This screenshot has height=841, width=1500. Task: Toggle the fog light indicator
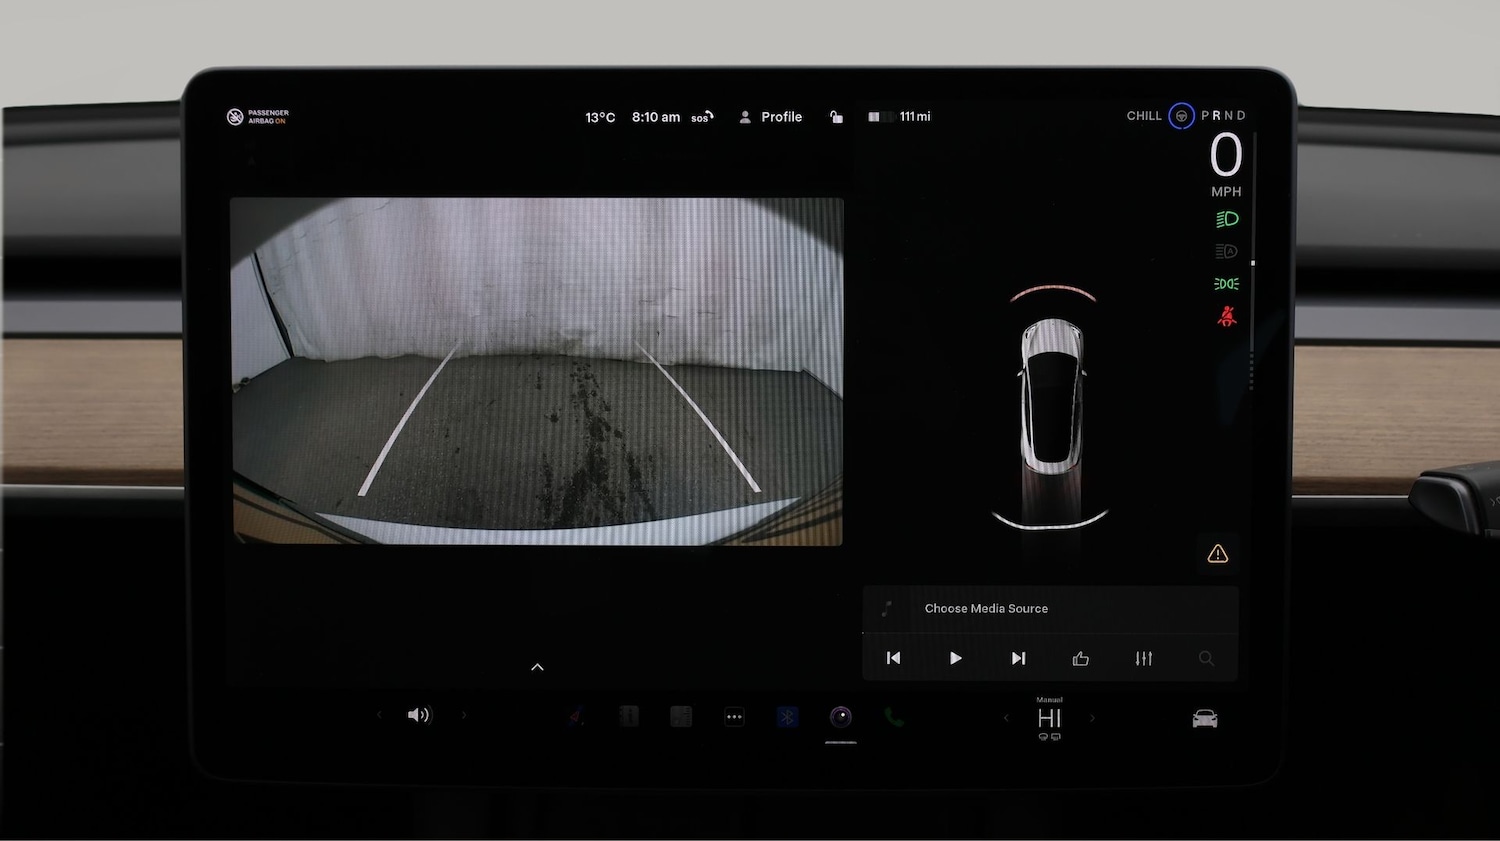point(1226,284)
